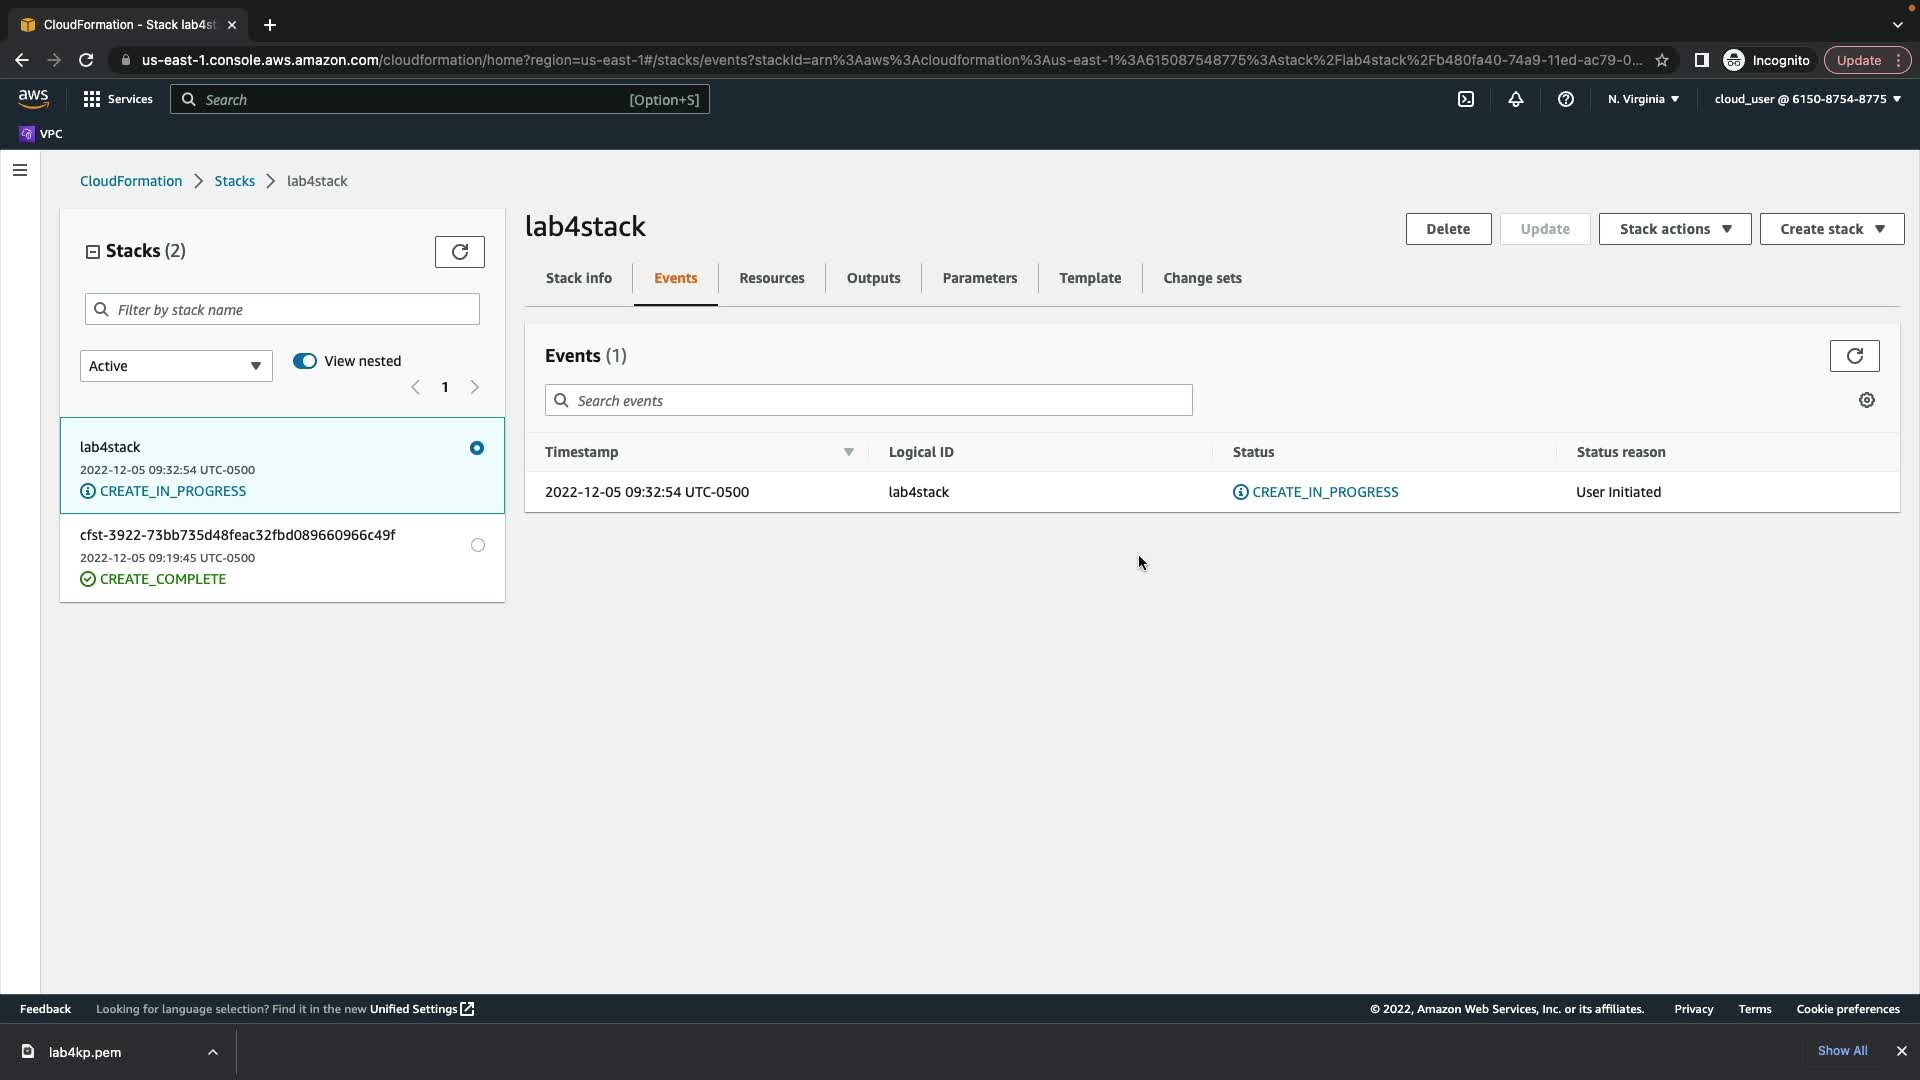
Task: Expand the Stack actions dropdown
Action: tap(1674, 229)
